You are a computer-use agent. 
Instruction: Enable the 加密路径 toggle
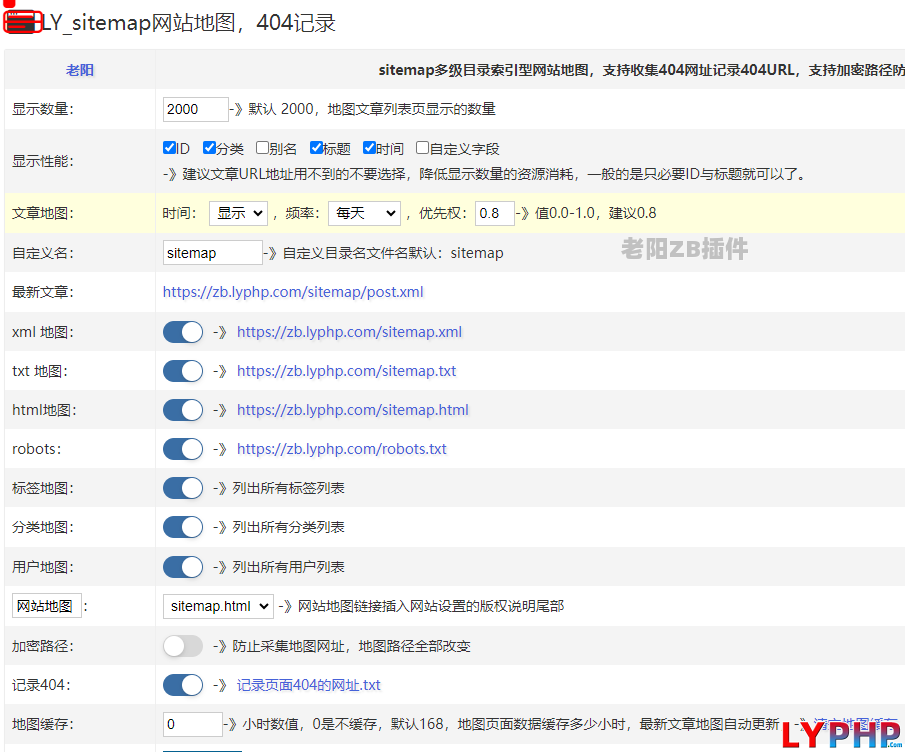tap(183, 646)
